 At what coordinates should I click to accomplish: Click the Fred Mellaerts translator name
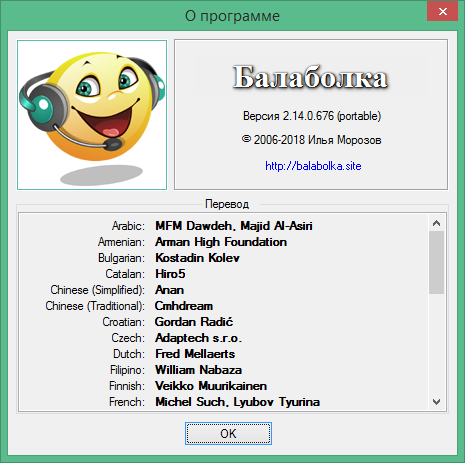(x=195, y=354)
